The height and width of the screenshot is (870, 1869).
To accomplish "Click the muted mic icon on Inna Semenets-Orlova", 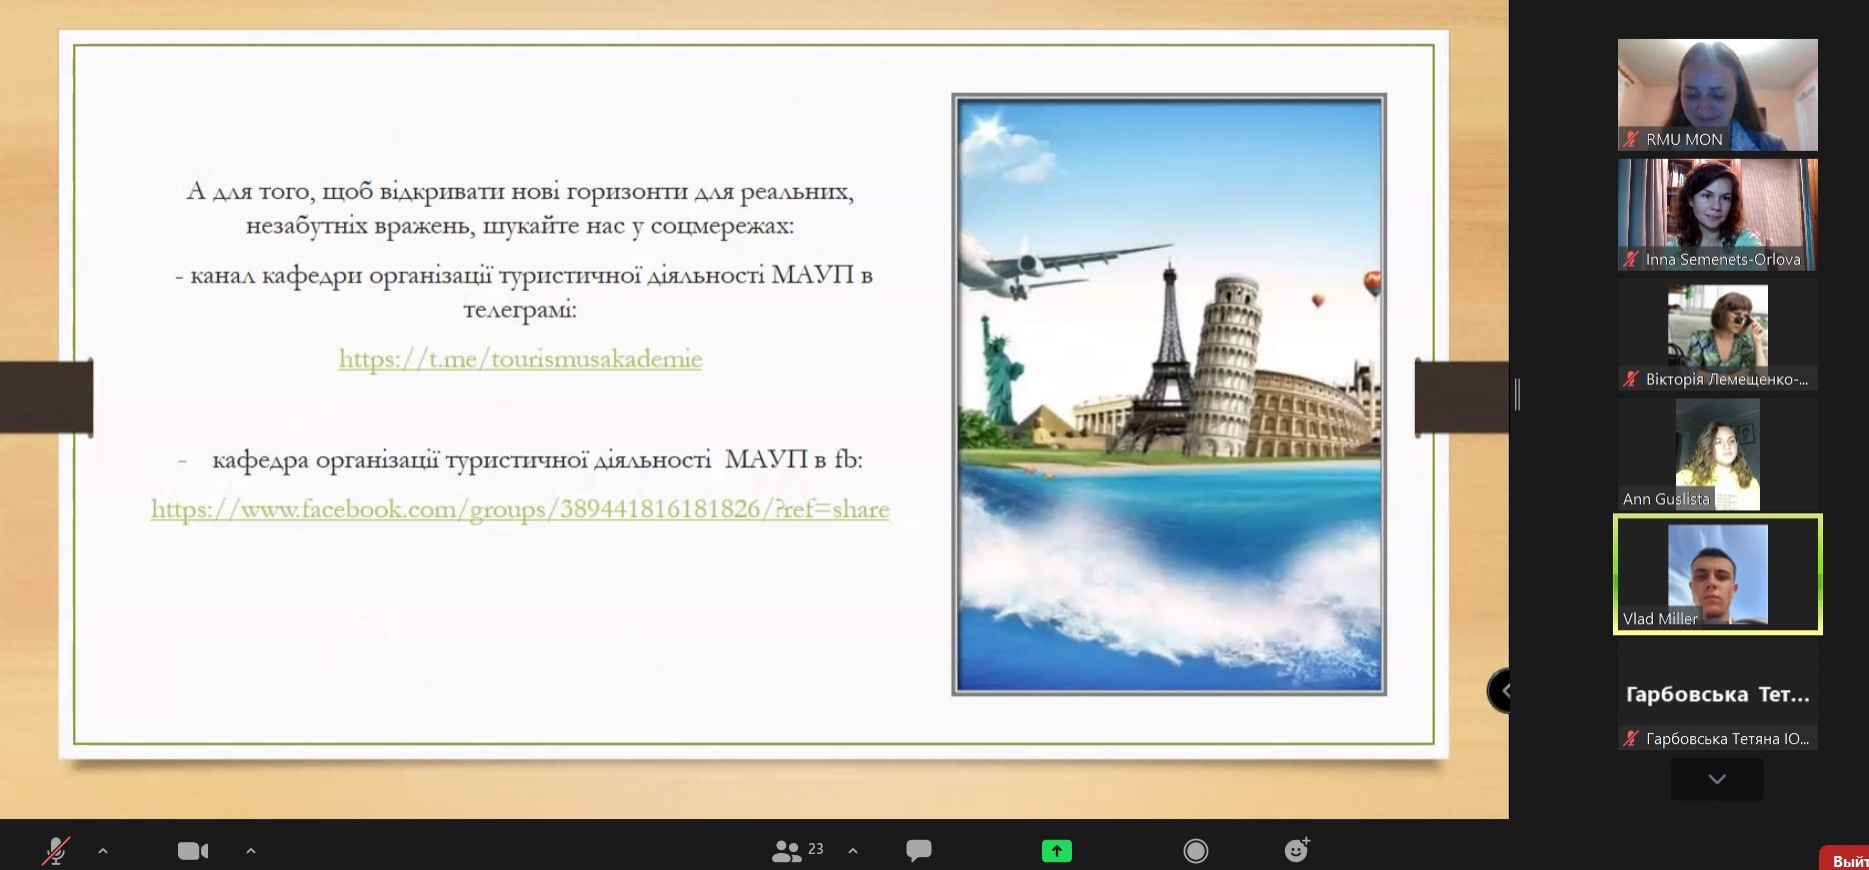I will point(1631,260).
